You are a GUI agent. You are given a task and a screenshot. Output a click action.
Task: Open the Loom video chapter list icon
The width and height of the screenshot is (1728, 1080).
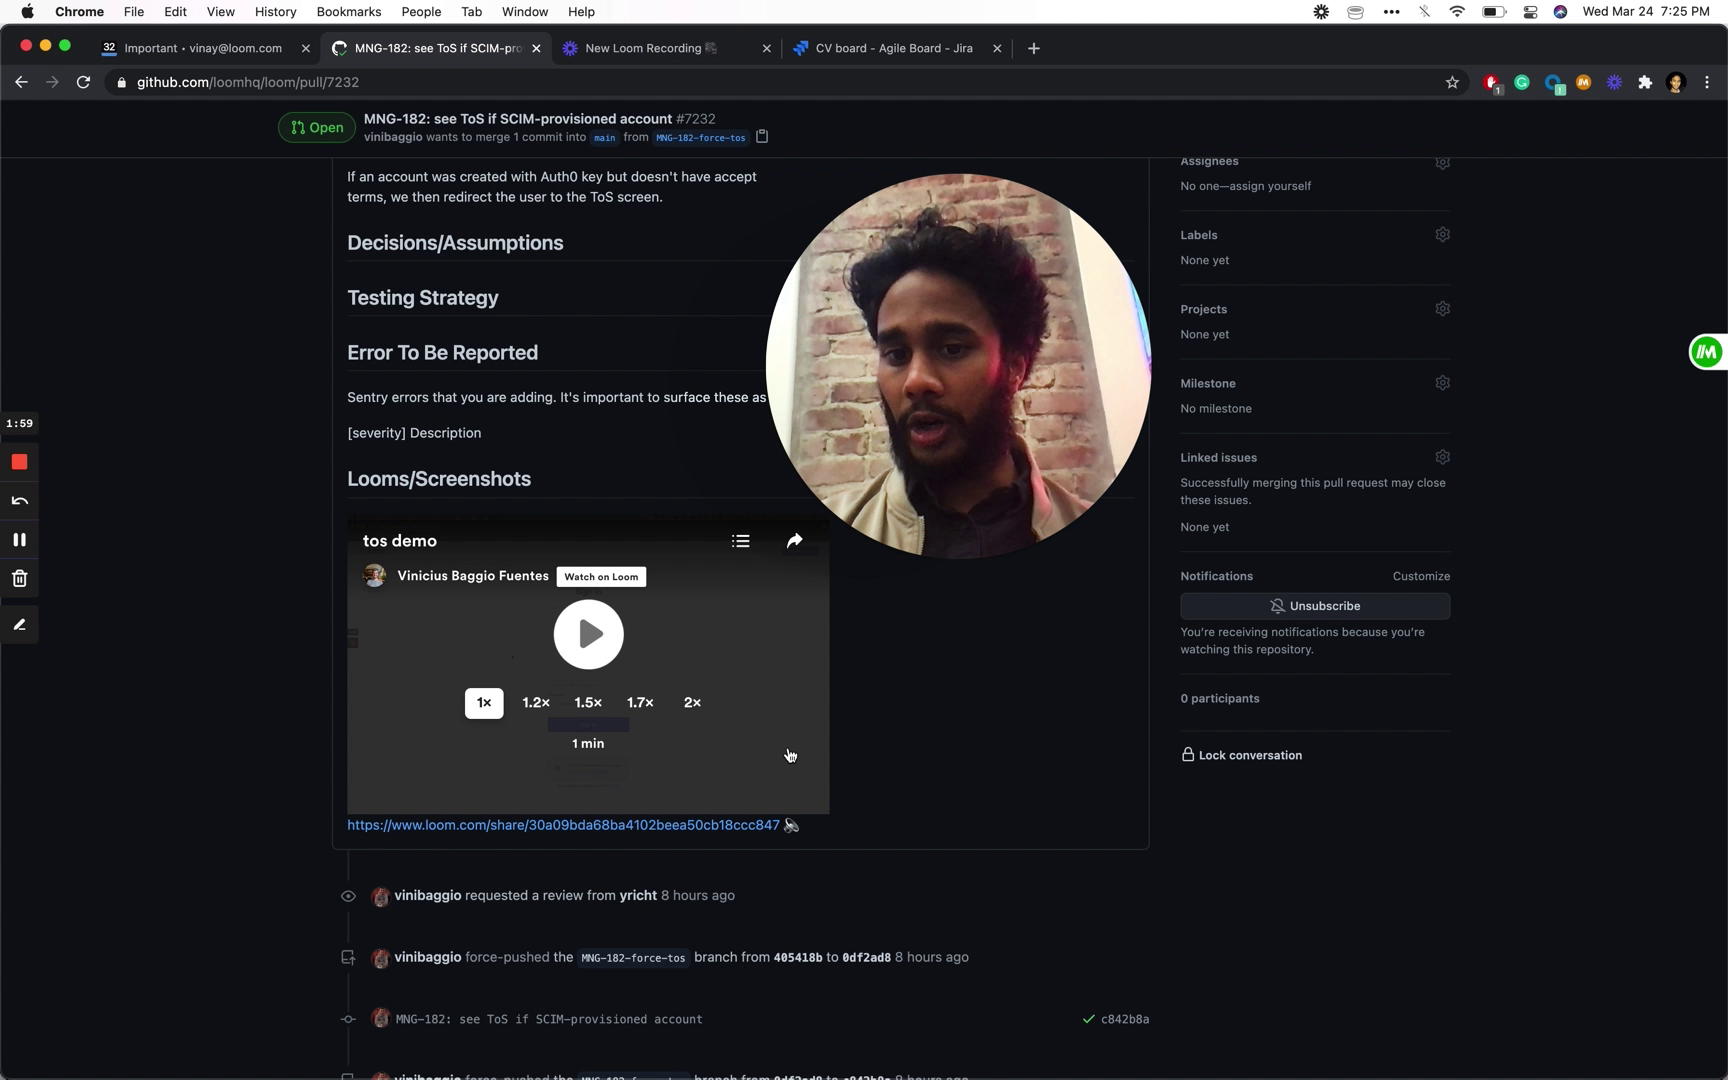(x=741, y=541)
